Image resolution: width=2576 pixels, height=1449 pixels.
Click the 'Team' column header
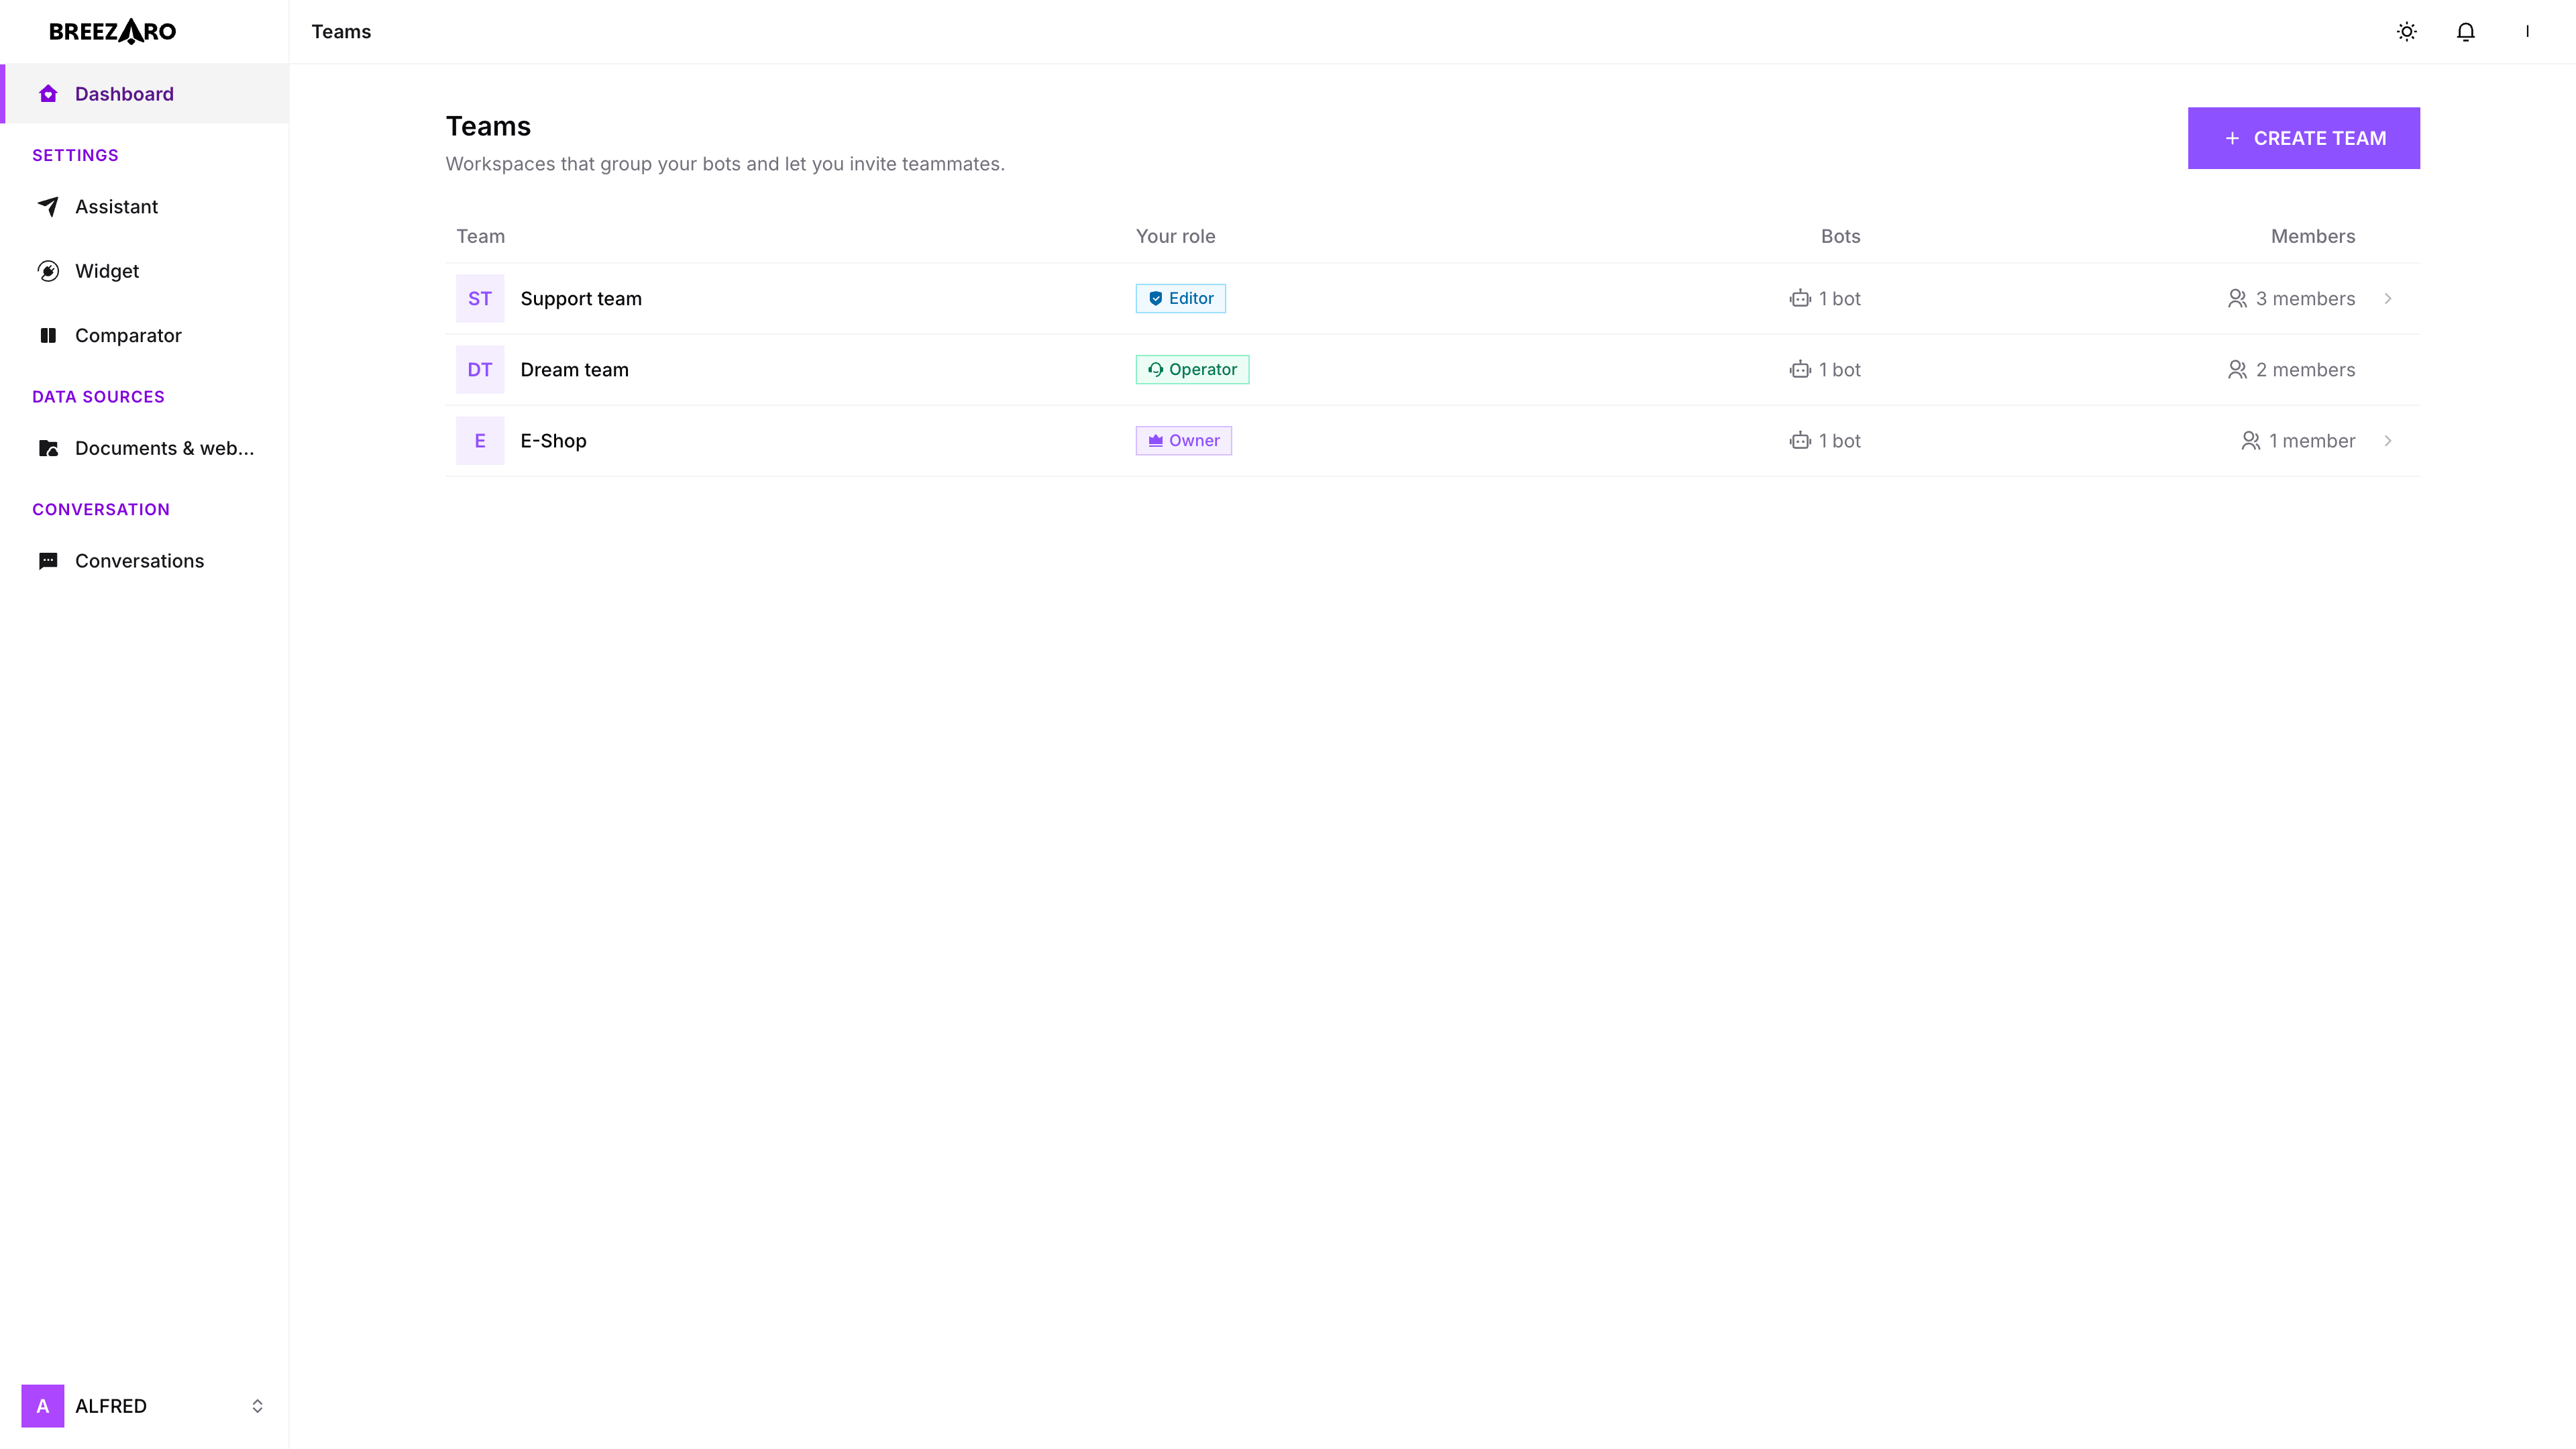pos(481,237)
